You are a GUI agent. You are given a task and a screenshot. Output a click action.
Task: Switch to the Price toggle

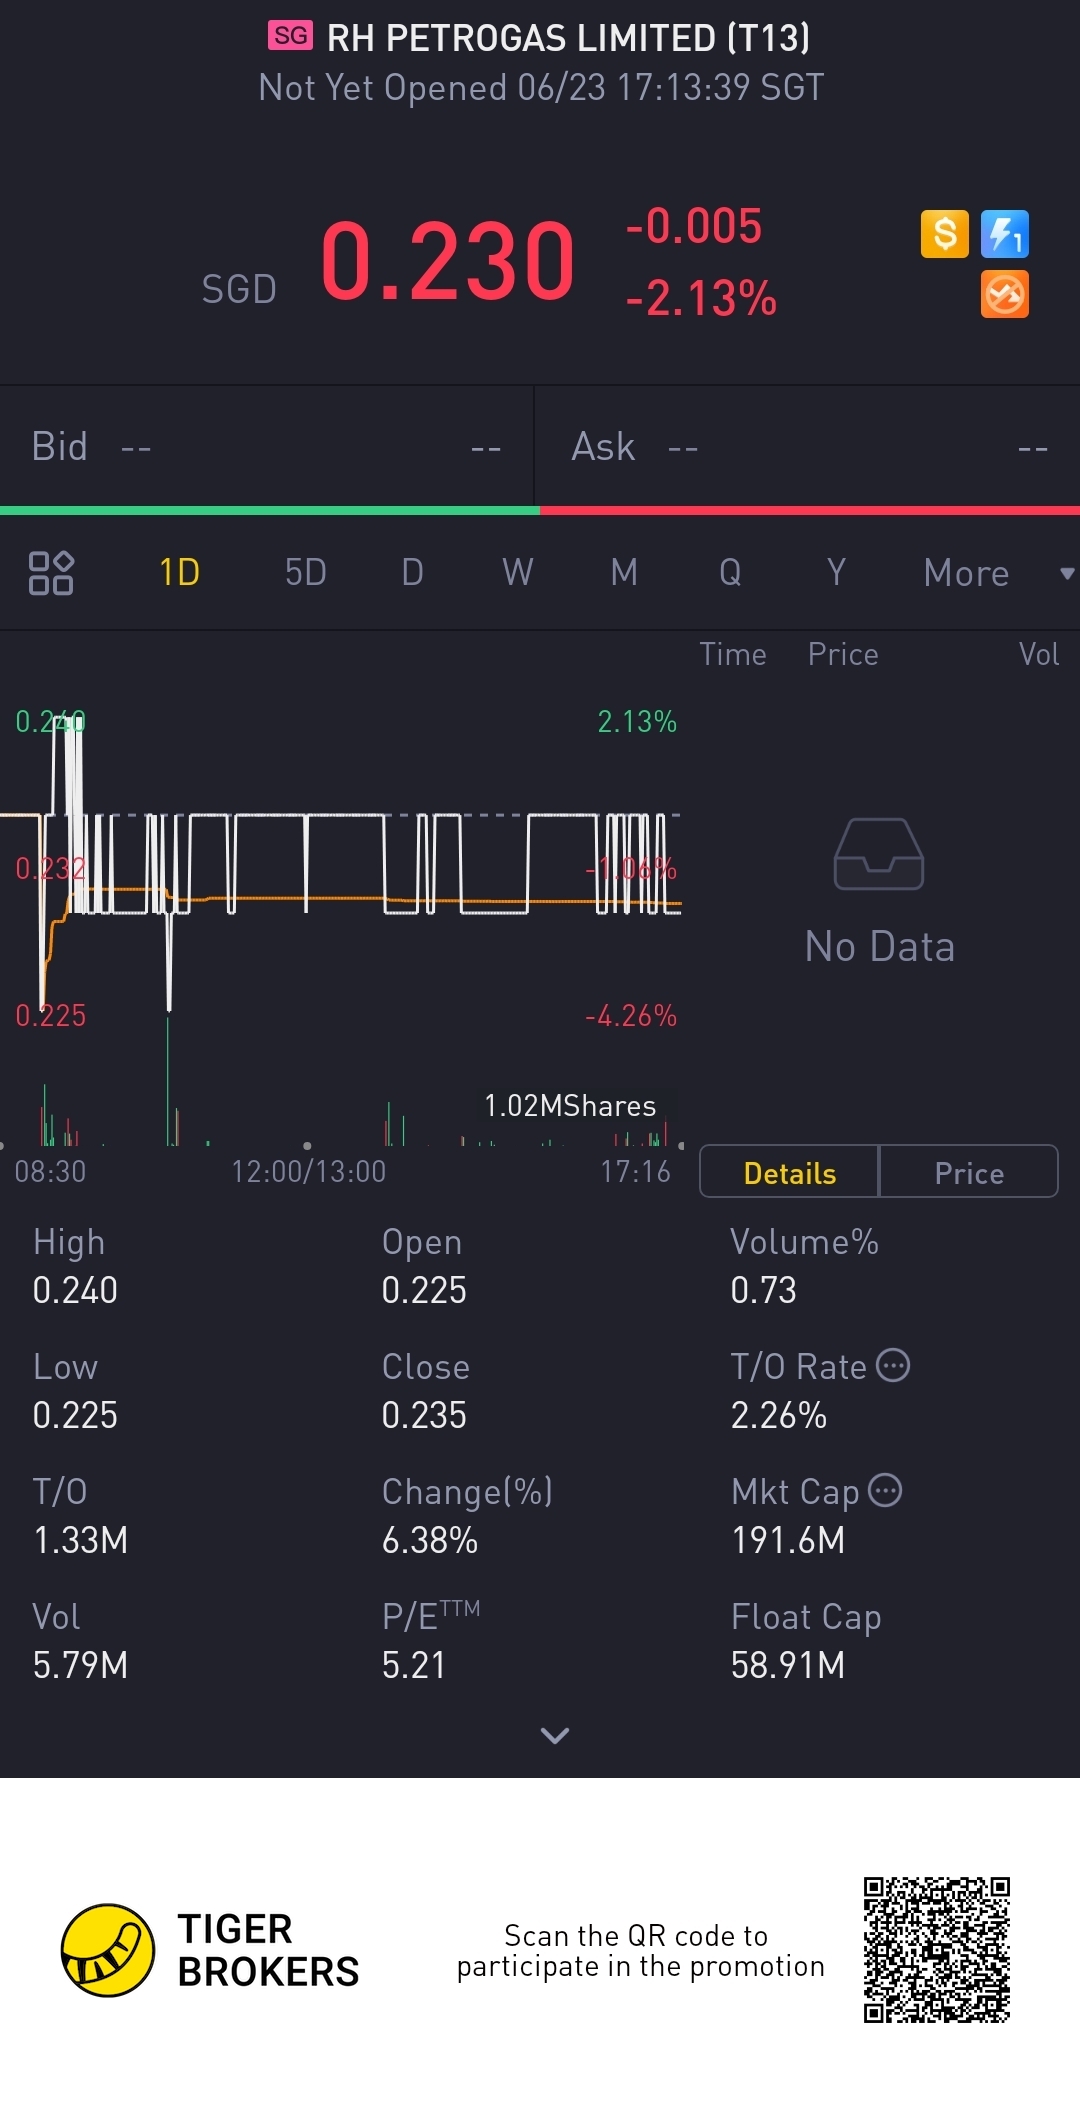click(968, 1172)
